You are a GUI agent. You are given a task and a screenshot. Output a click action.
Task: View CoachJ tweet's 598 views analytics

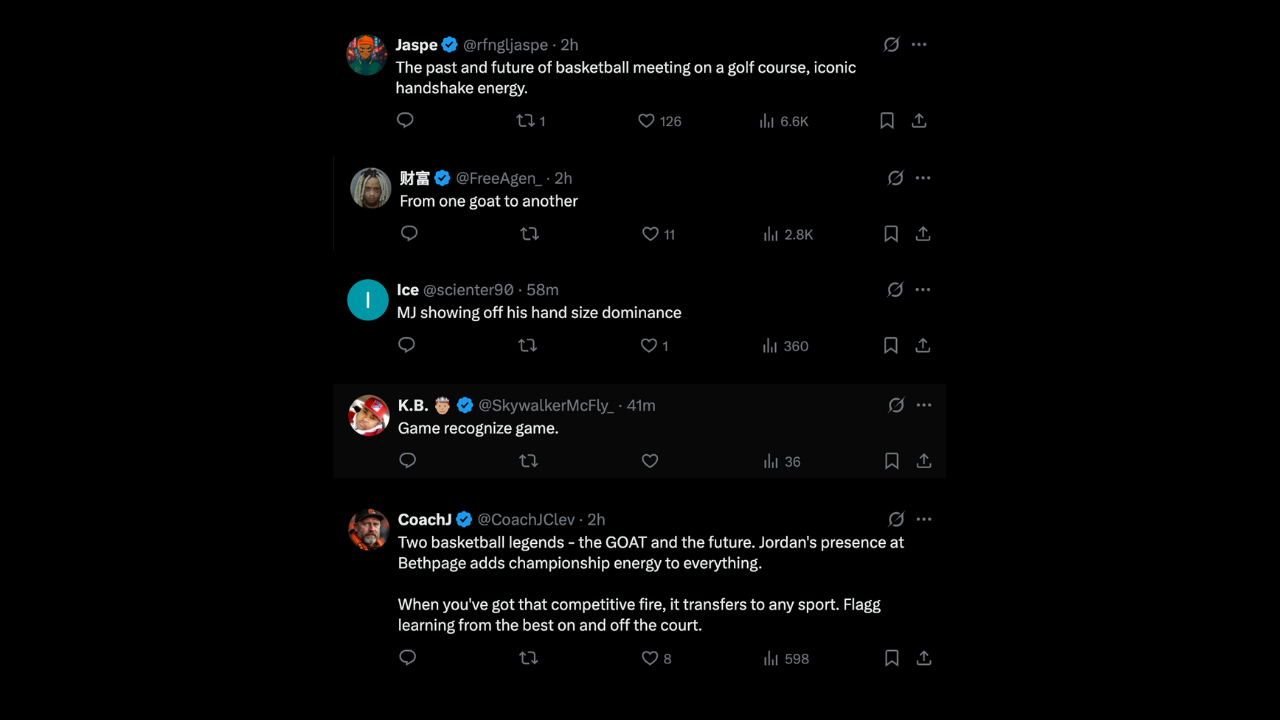(x=786, y=658)
